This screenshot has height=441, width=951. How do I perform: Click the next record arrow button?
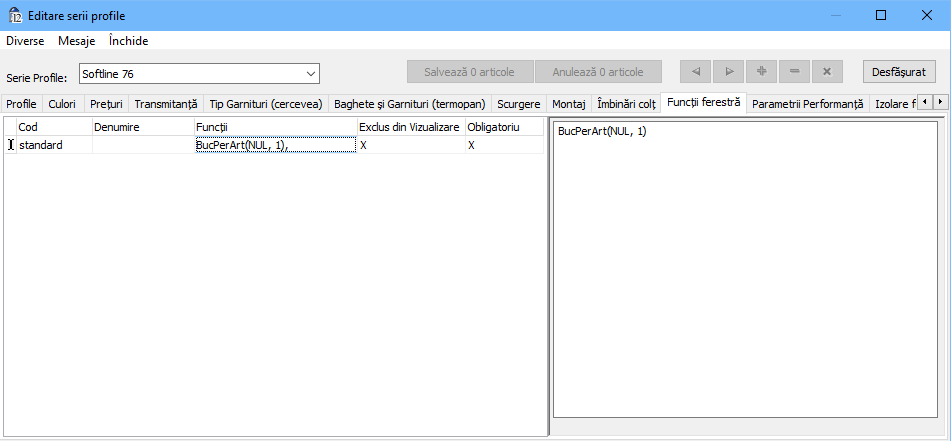729,72
